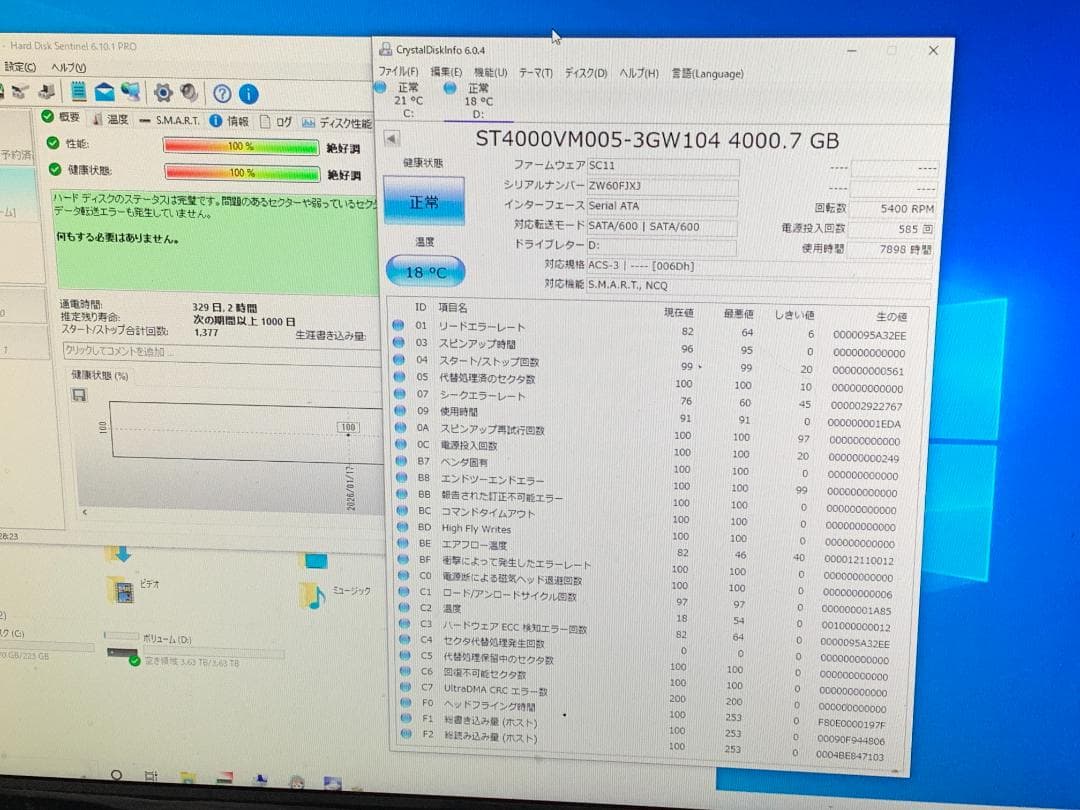1080x810 pixels.
Task: Open the テーマ(T) menu in CrystalDiskInfo
Action: tap(538, 73)
